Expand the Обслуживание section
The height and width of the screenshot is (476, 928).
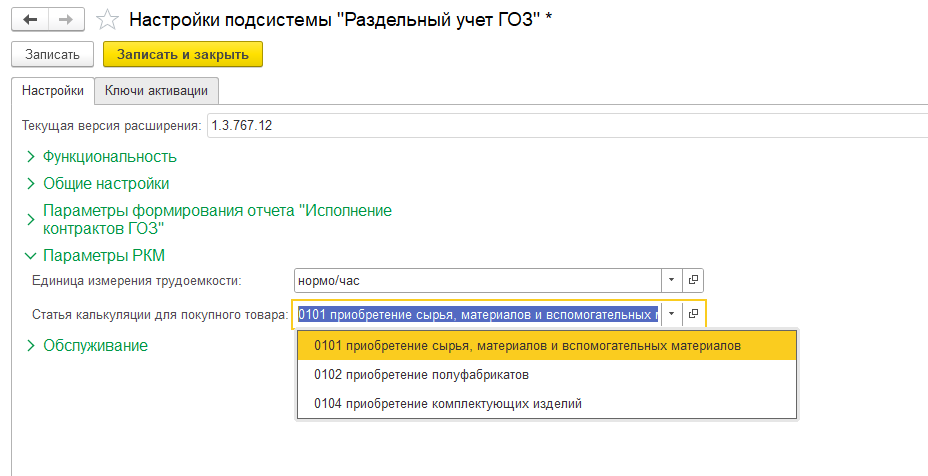[95, 345]
